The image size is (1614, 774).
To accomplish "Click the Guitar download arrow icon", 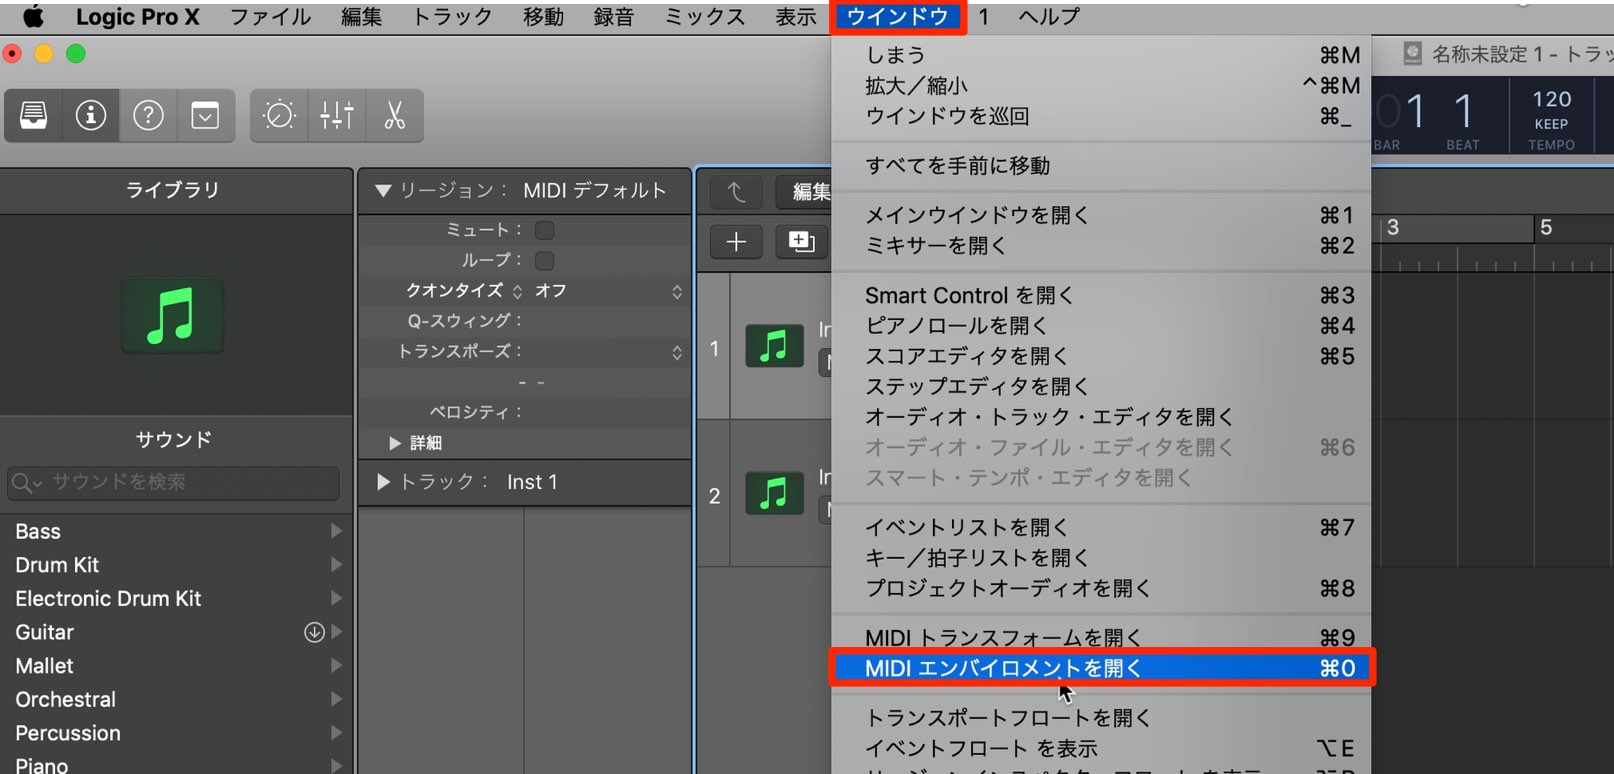I will click(314, 632).
